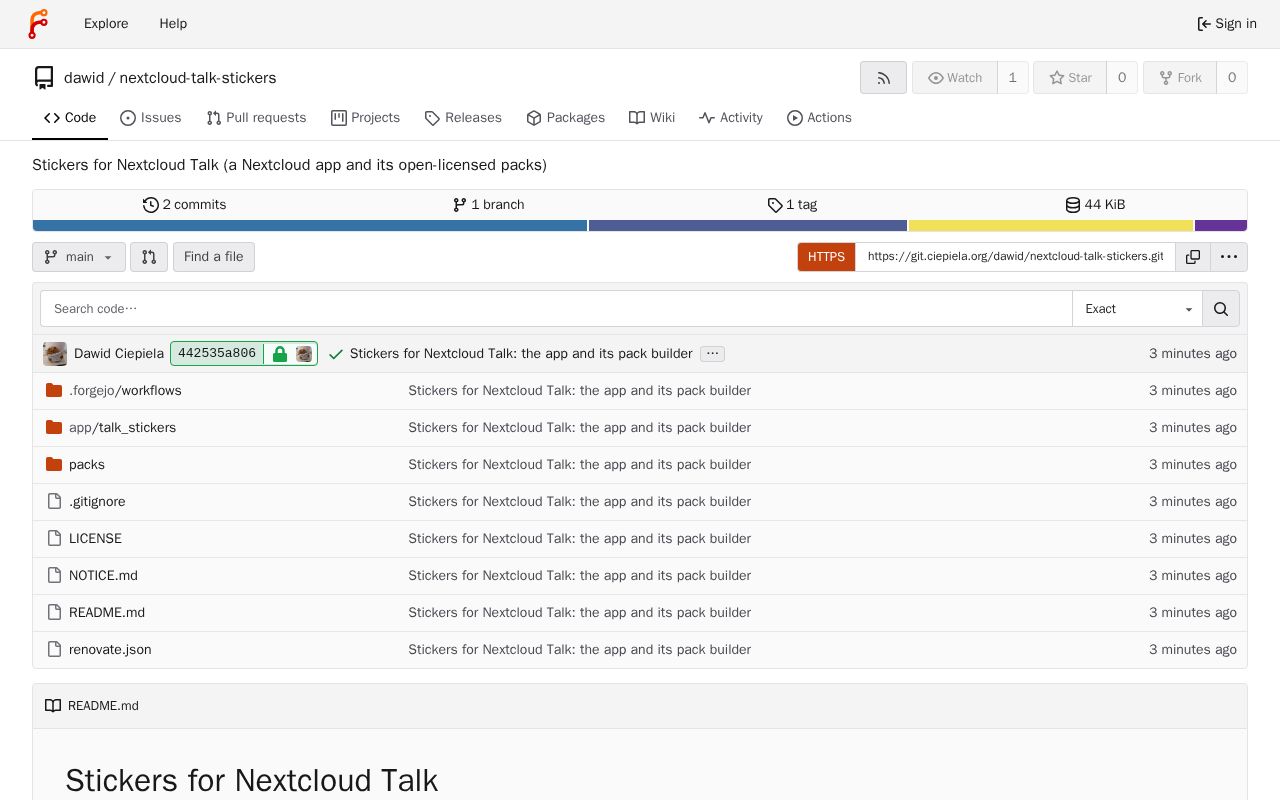Open the Releases tab
Screen dimensions: 1280x800
coord(463,118)
